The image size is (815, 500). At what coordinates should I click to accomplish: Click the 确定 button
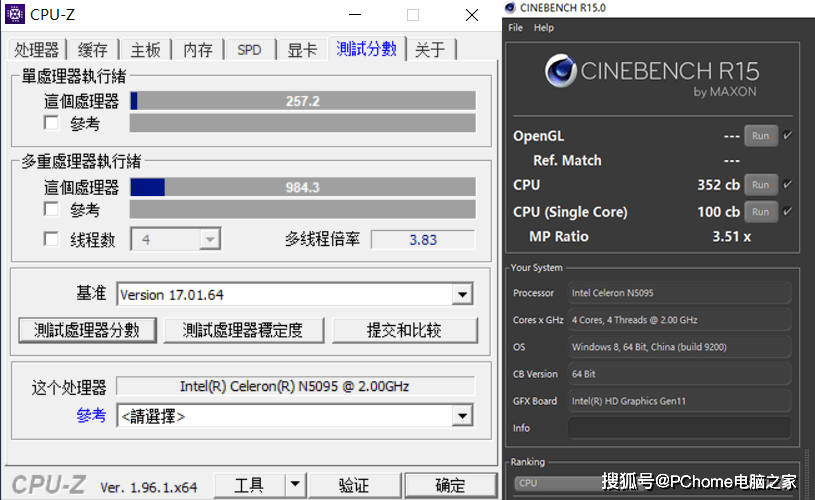click(x=450, y=485)
